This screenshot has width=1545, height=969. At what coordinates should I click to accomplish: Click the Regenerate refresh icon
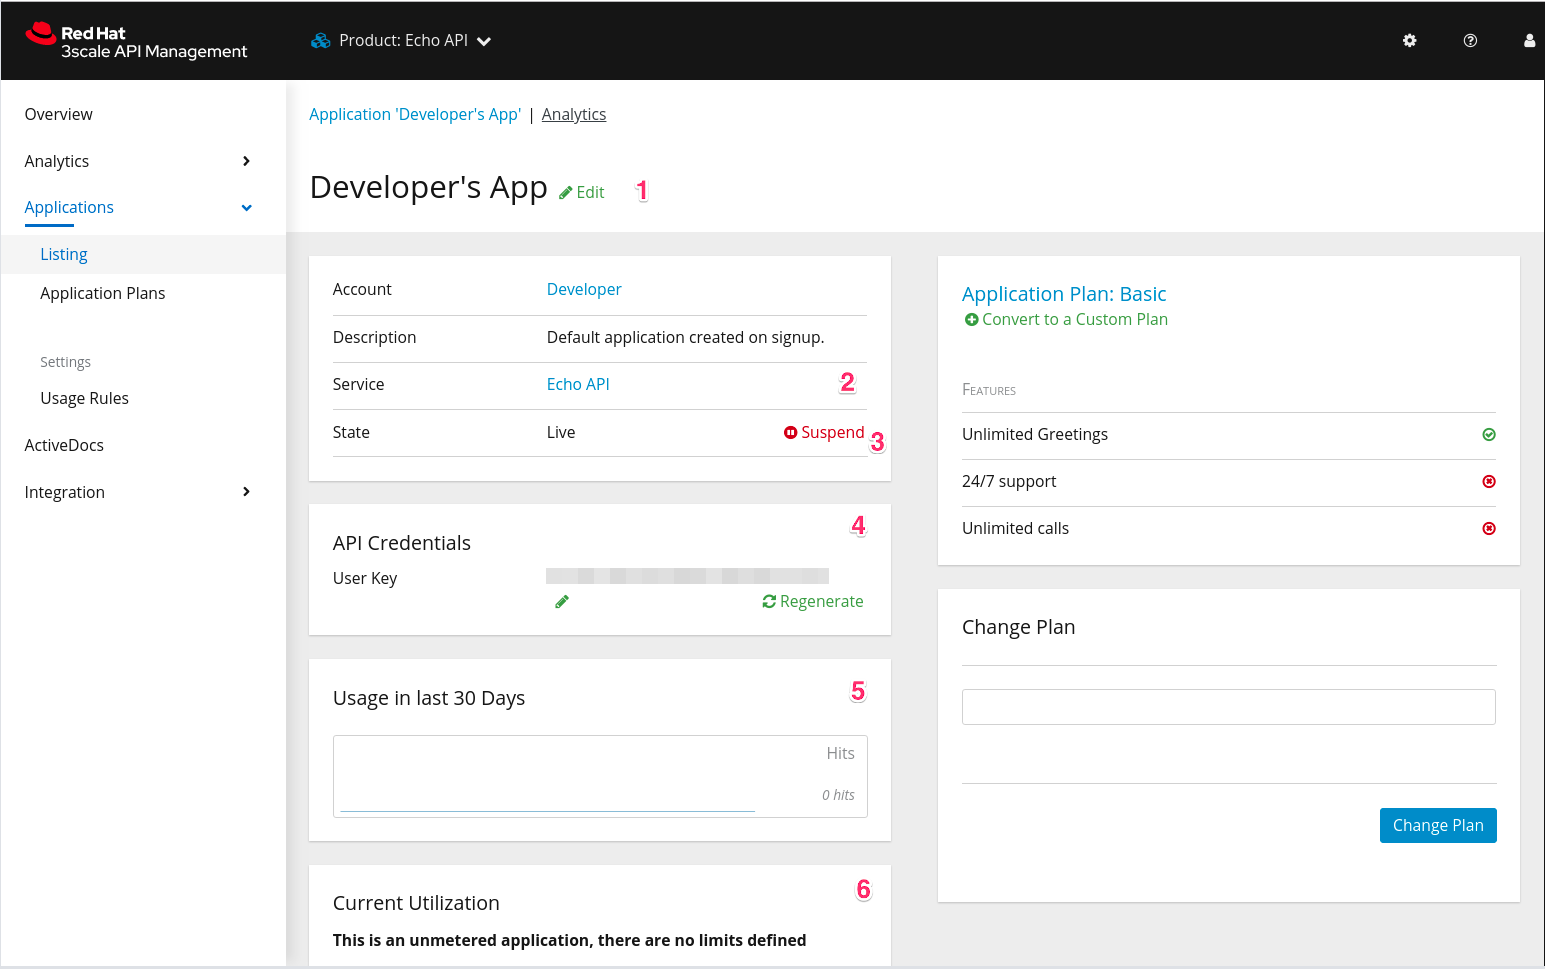(769, 601)
